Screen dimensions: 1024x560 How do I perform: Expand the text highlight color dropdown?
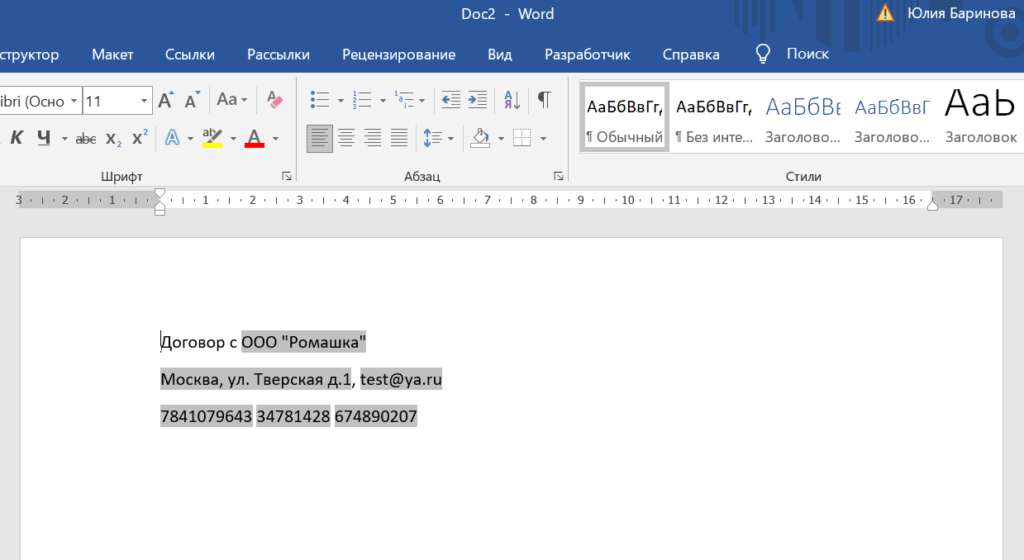click(233, 138)
